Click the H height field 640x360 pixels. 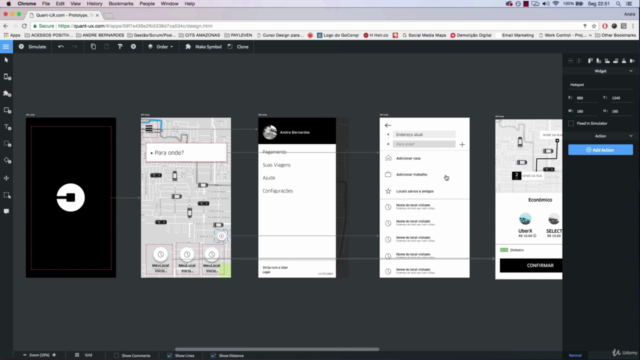coord(621,111)
